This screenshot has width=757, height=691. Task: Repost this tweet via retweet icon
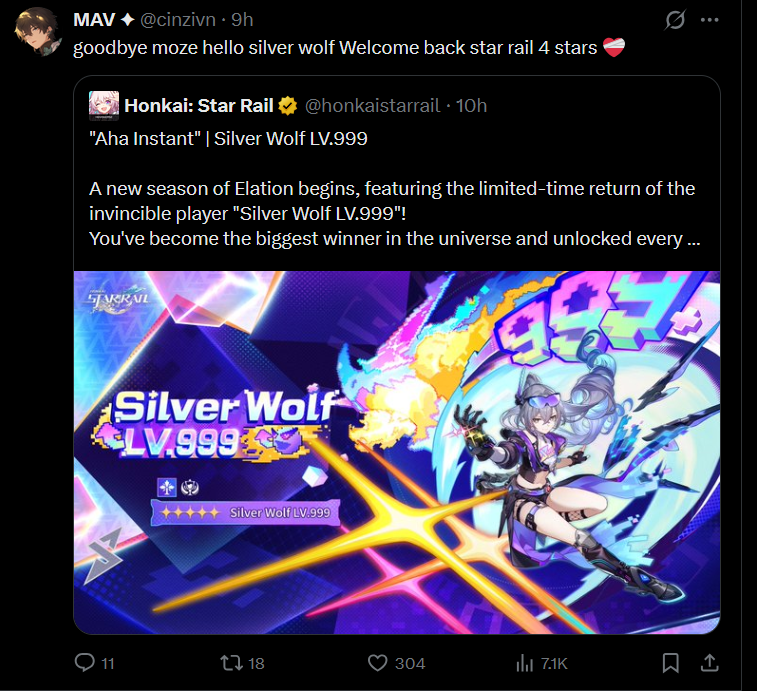tap(231, 663)
